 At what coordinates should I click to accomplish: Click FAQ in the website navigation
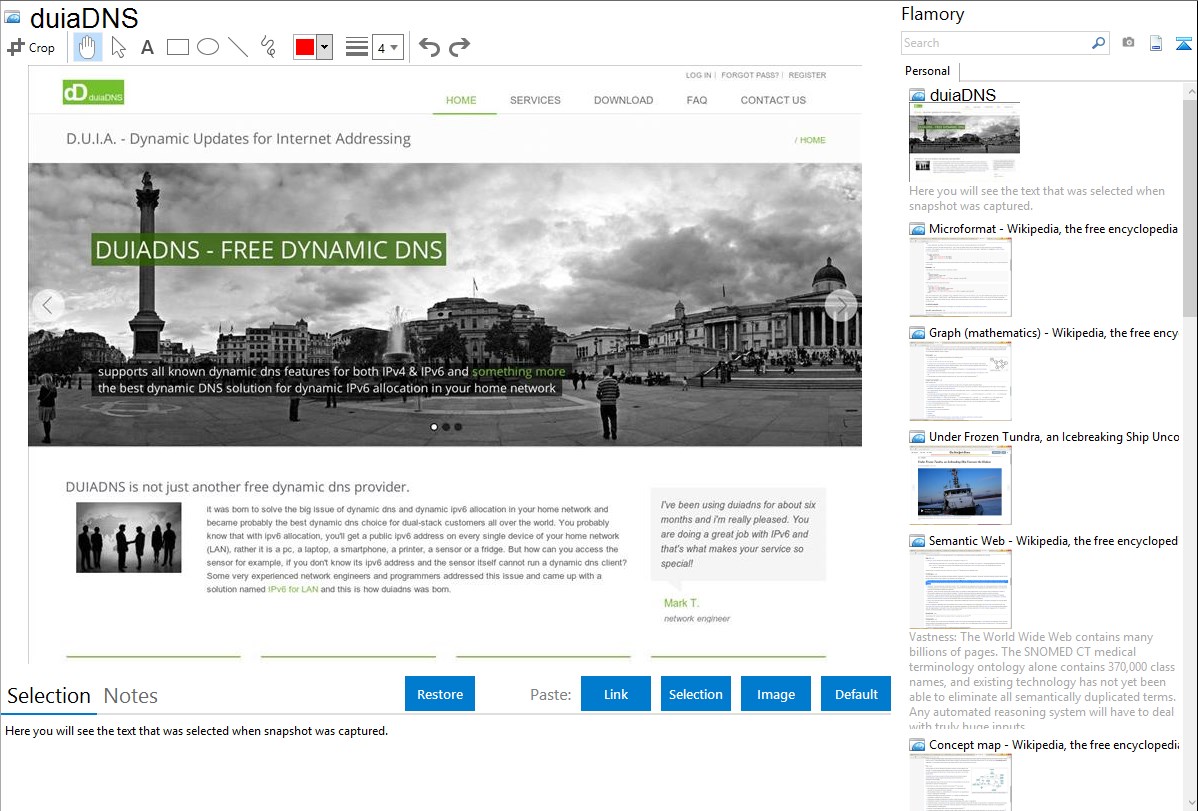pyautogui.click(x=697, y=100)
